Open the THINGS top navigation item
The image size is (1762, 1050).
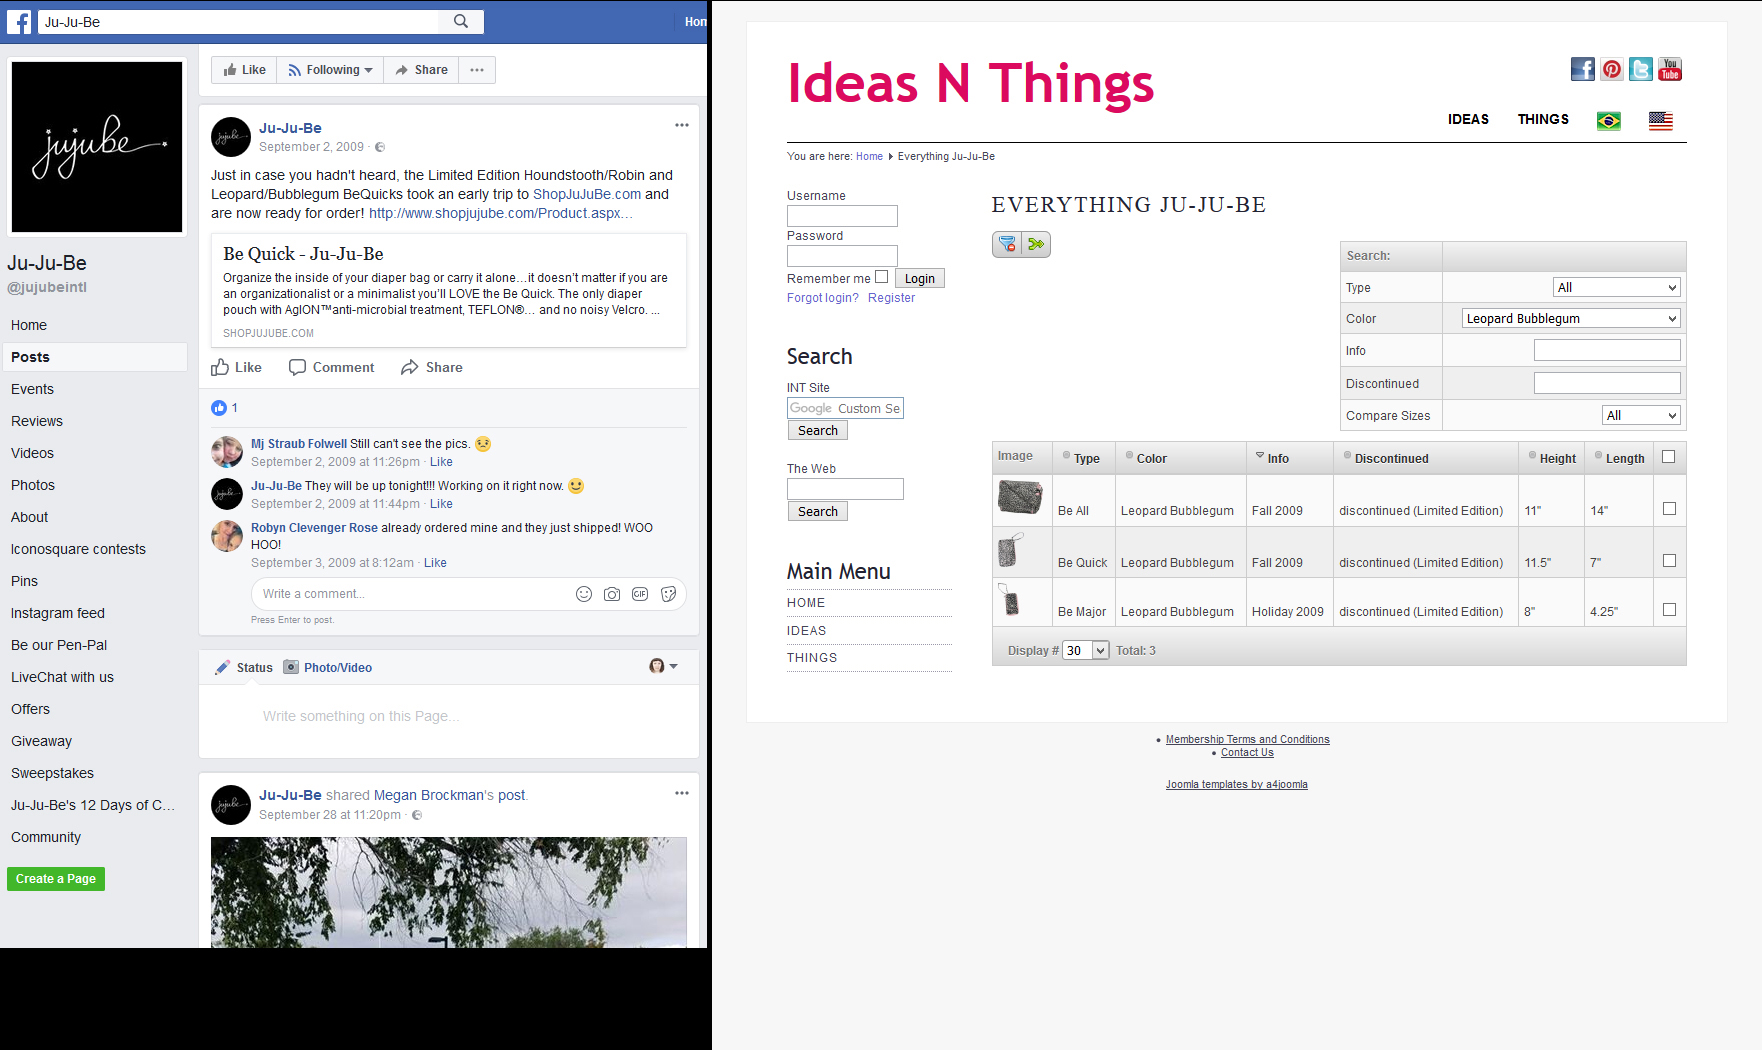tap(1543, 119)
